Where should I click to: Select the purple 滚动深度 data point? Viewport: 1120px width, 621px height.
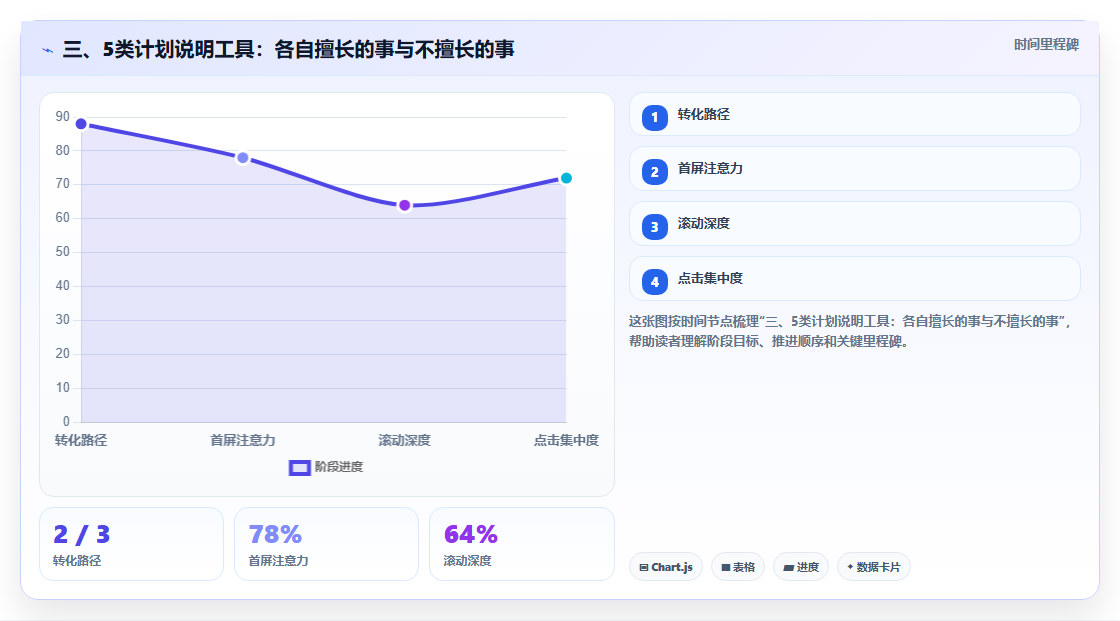click(405, 206)
